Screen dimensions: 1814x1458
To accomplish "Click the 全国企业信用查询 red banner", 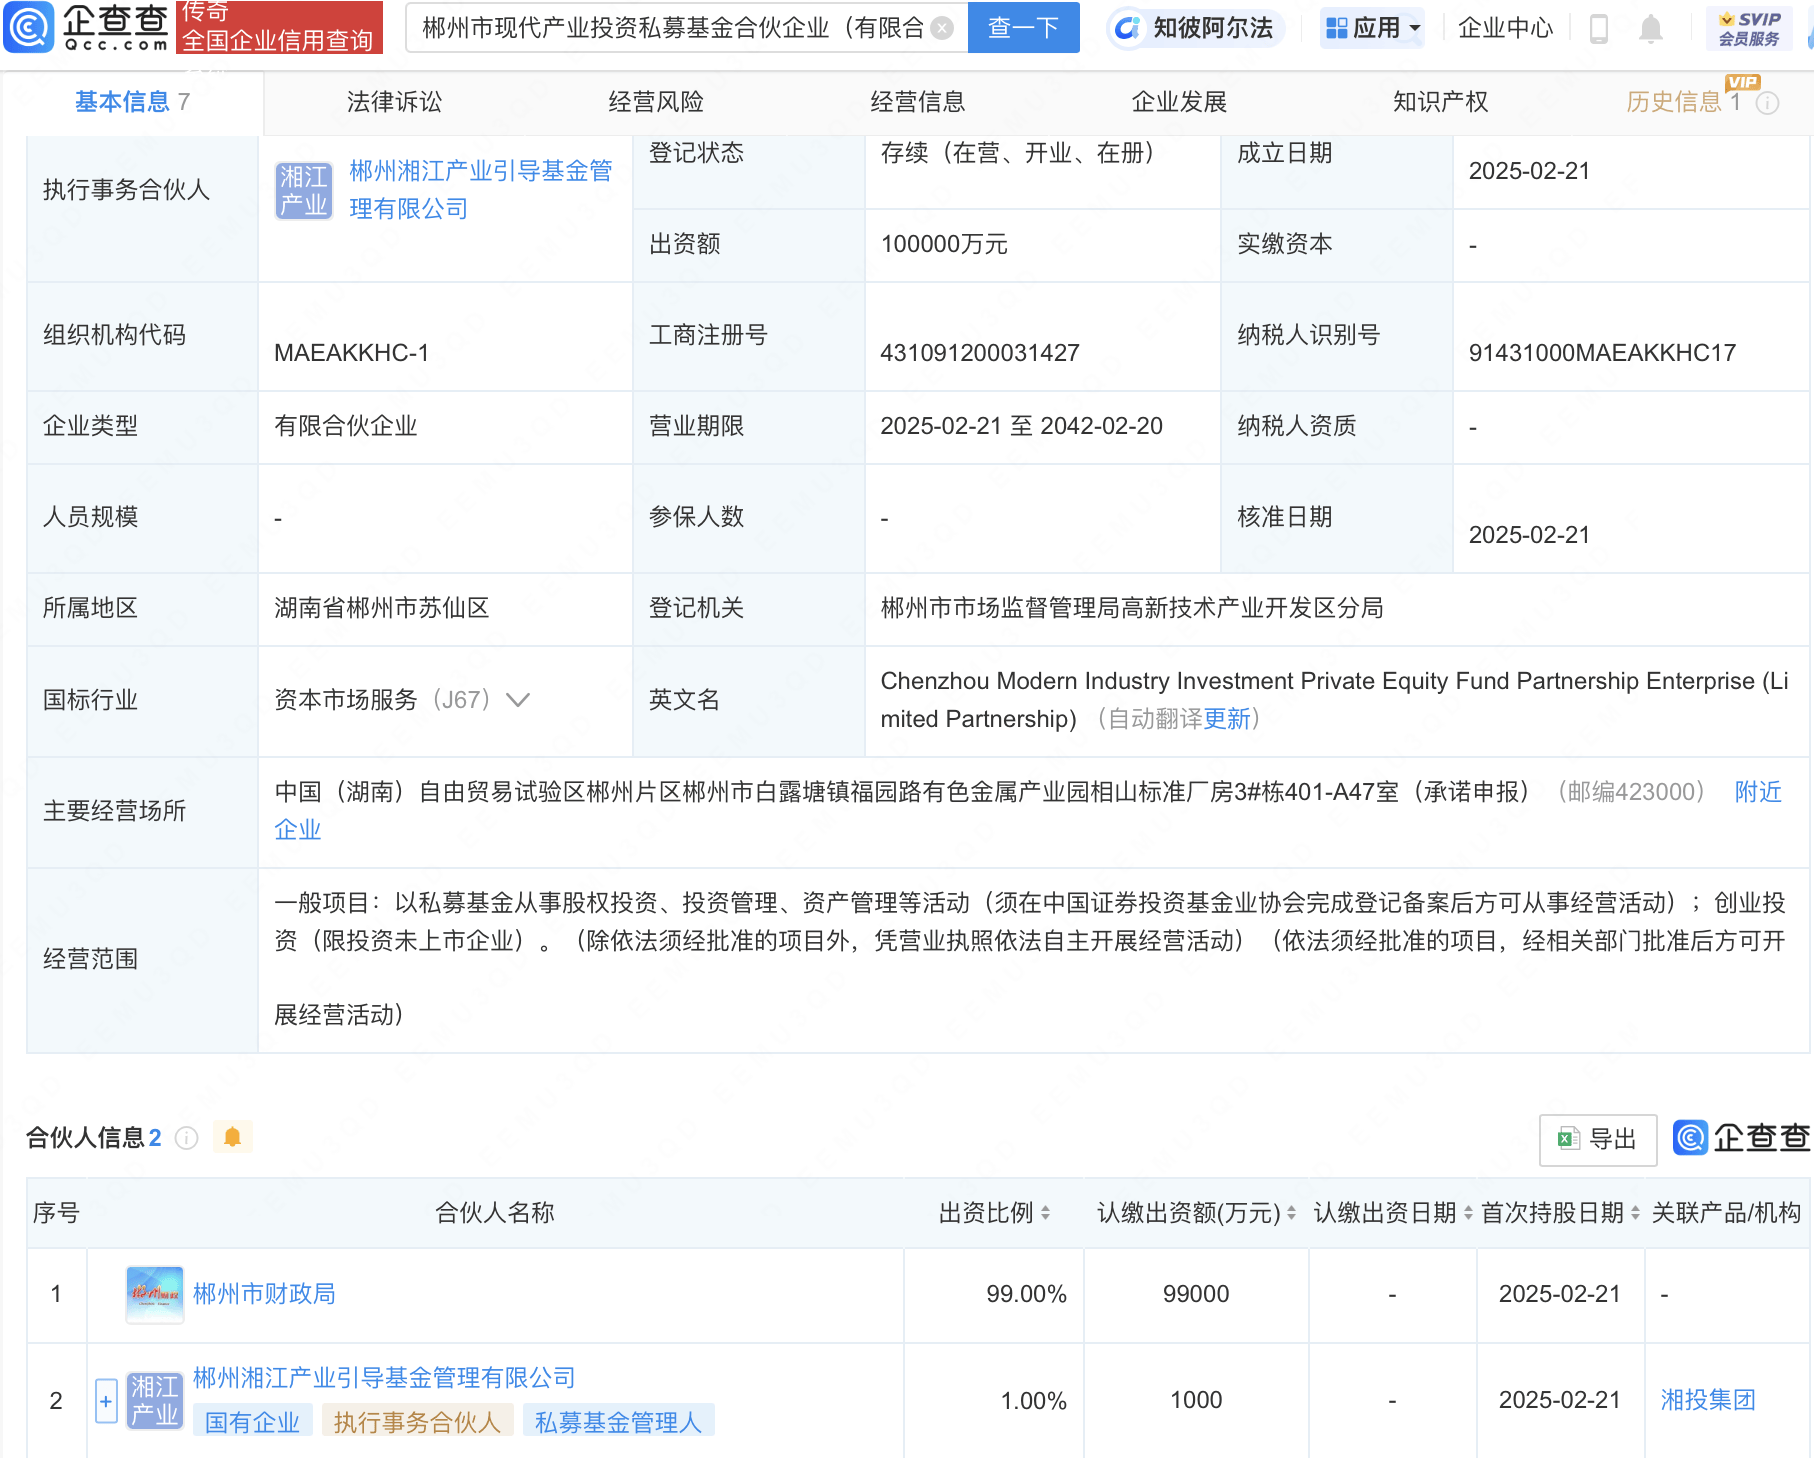I will click(x=279, y=27).
